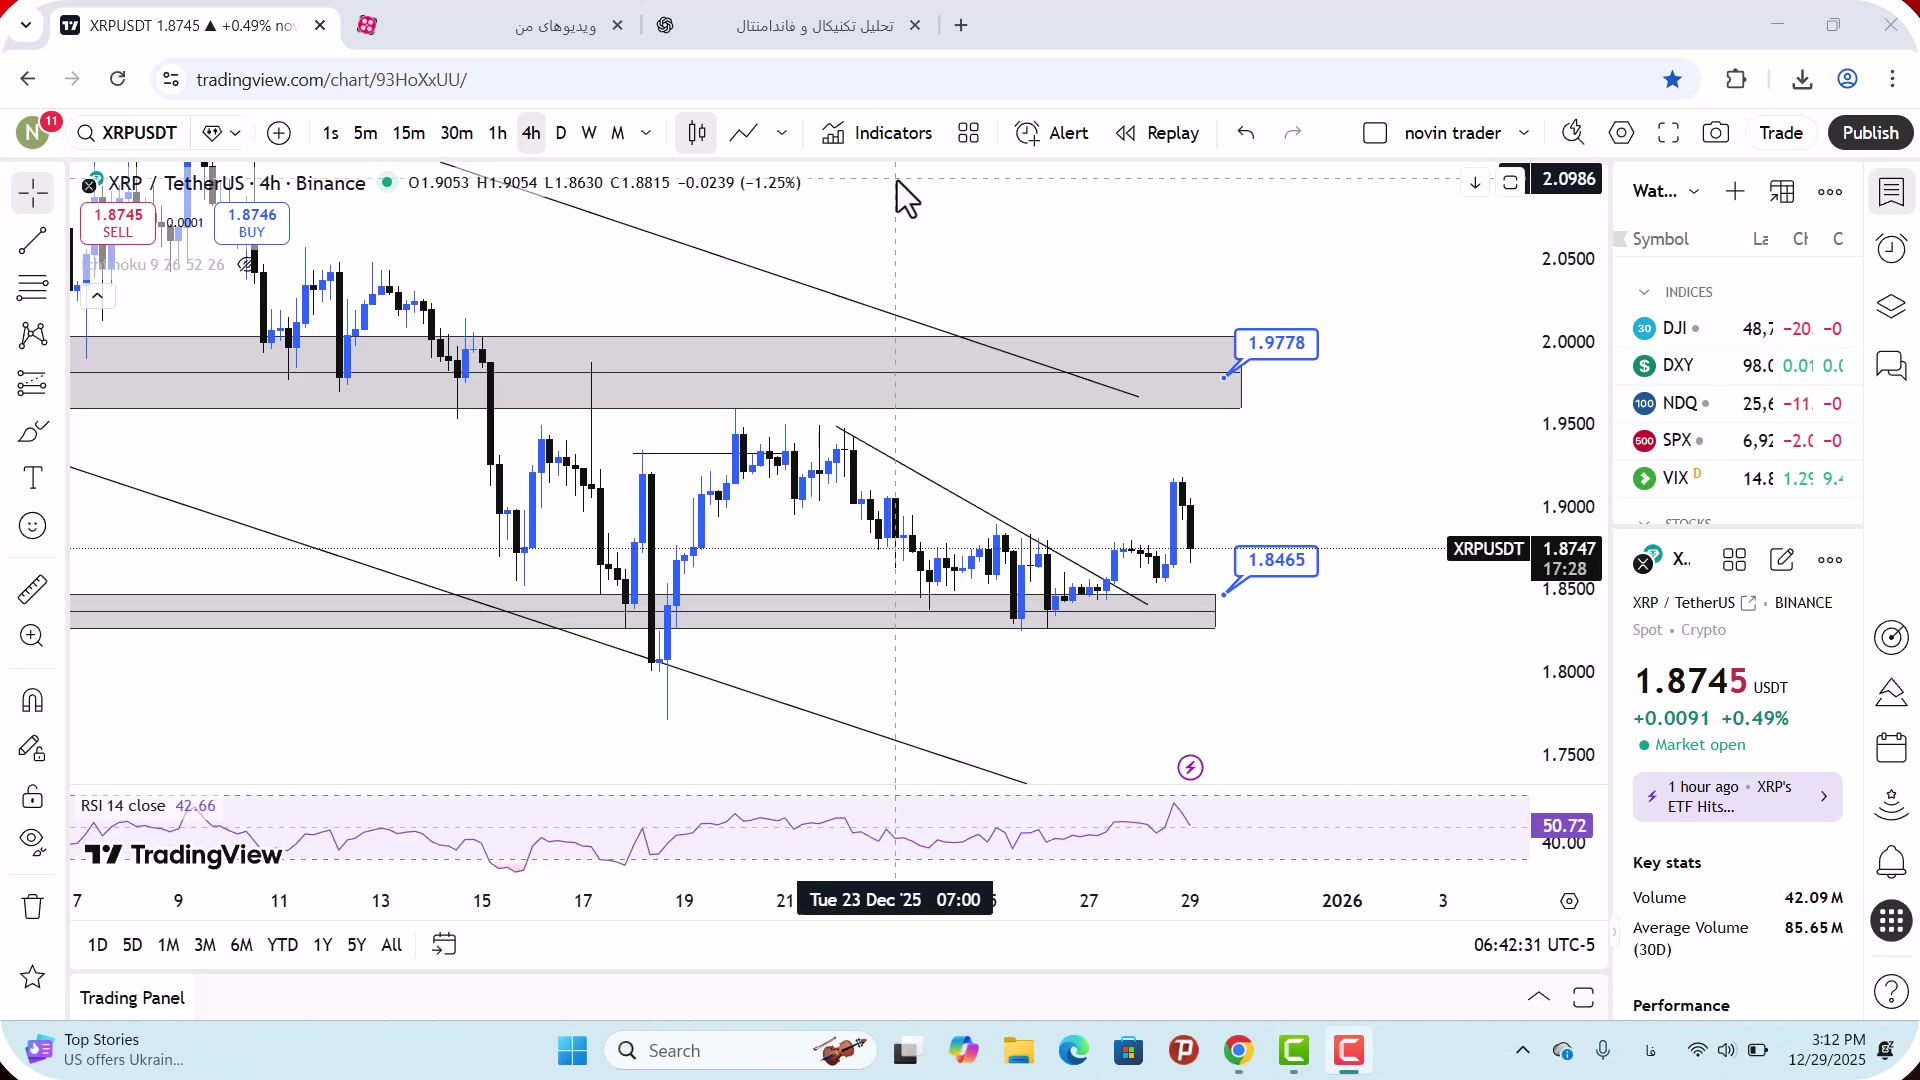The image size is (1920, 1080).
Task: Toggle hide all drawings eye icon
Action: point(32,842)
